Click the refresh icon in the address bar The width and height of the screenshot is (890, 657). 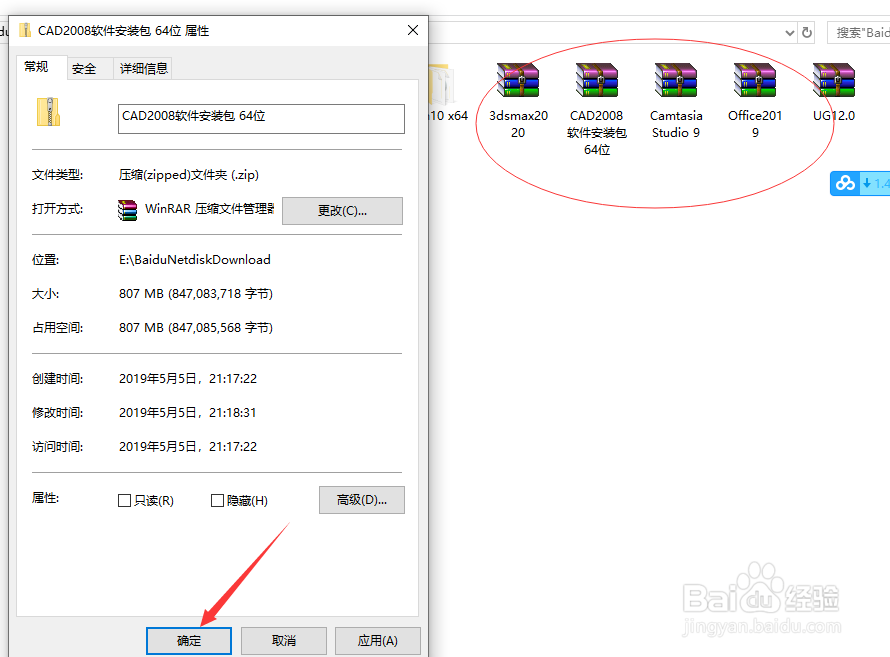(806, 32)
